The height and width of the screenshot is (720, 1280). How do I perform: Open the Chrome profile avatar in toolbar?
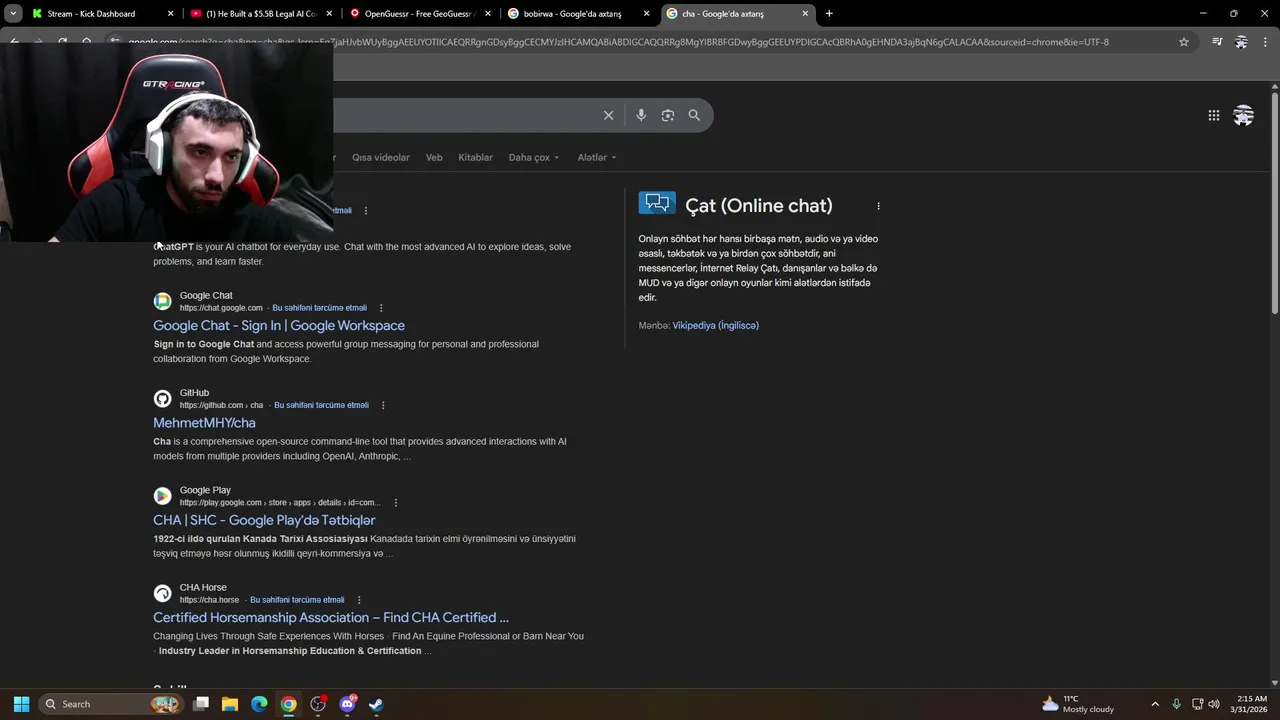pos(1241,42)
